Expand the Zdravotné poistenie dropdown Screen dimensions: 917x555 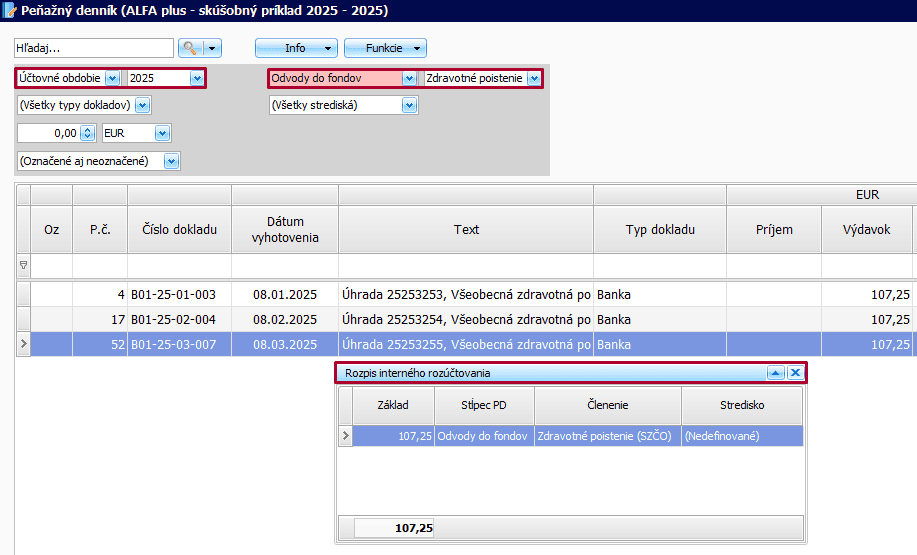point(534,78)
